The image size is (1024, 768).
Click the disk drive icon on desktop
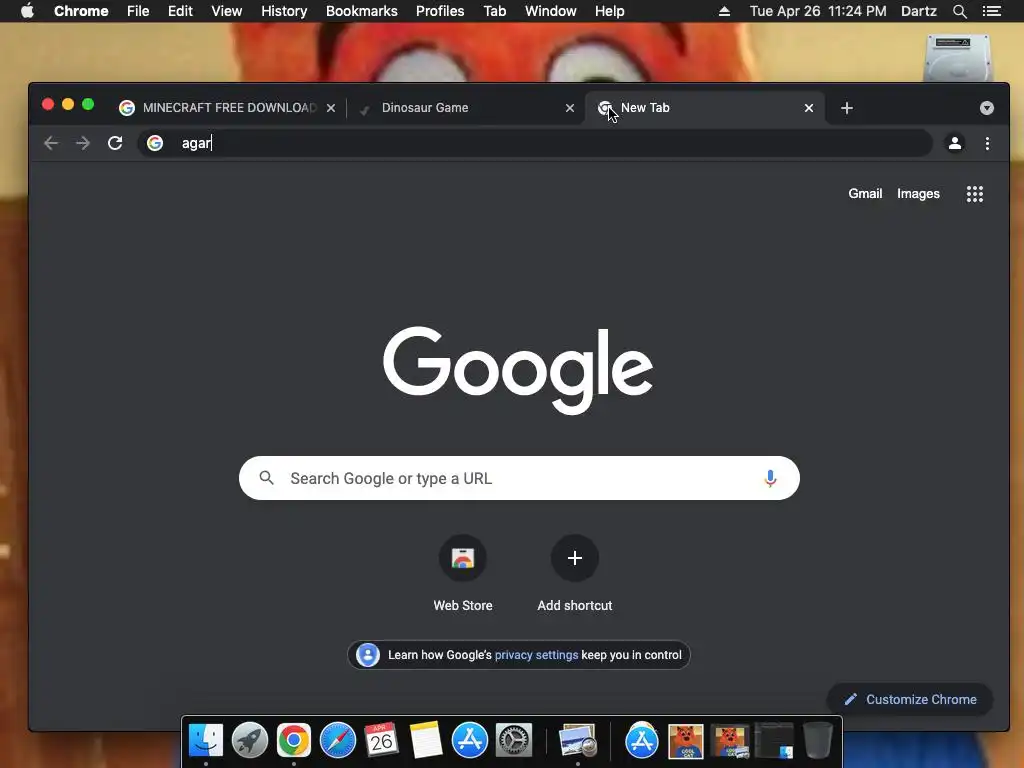[957, 57]
